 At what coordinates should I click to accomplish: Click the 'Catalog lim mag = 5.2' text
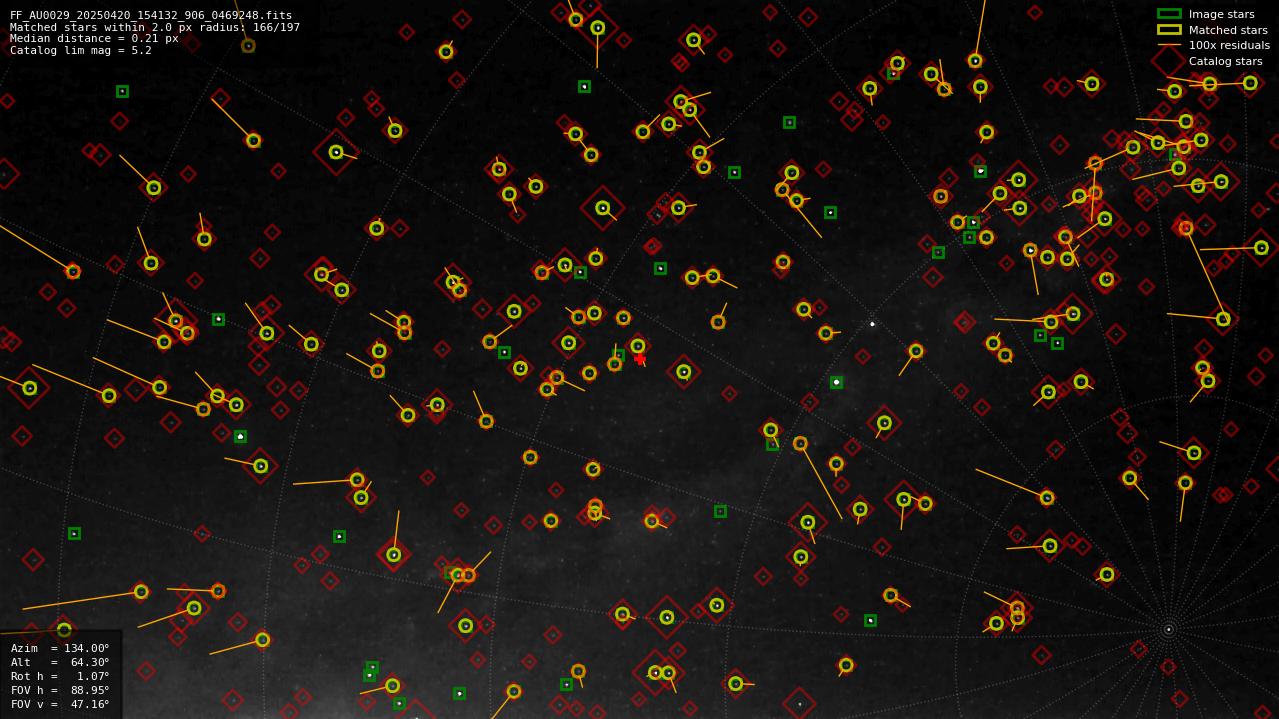81,51
